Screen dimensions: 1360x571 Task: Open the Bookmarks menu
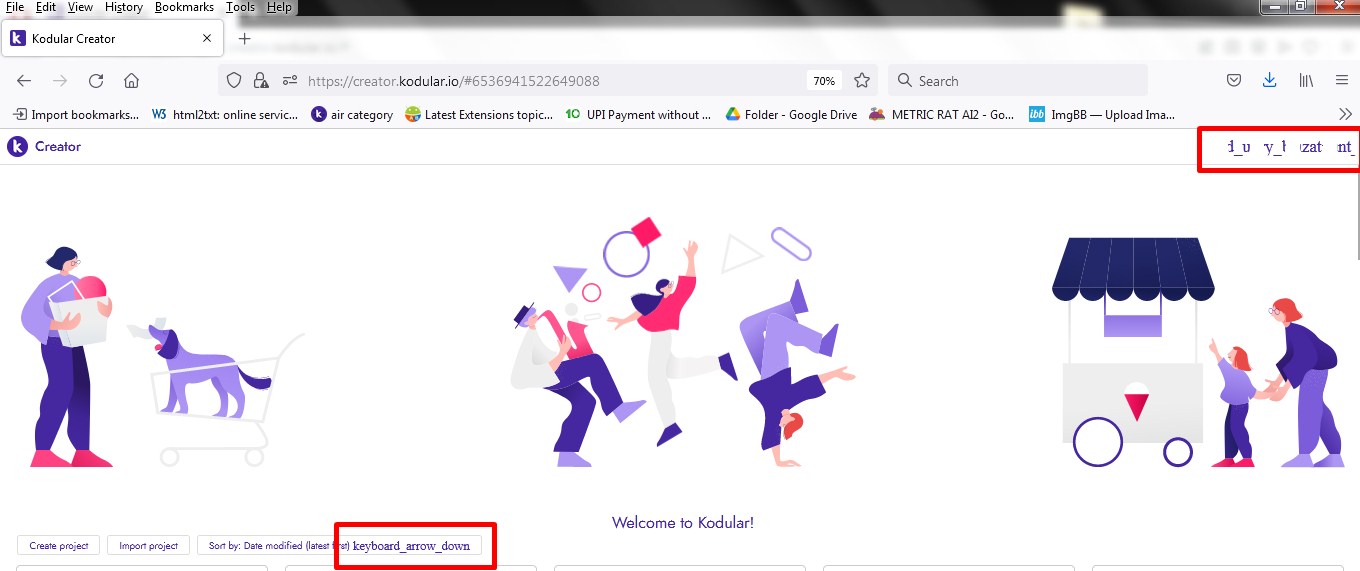184,7
